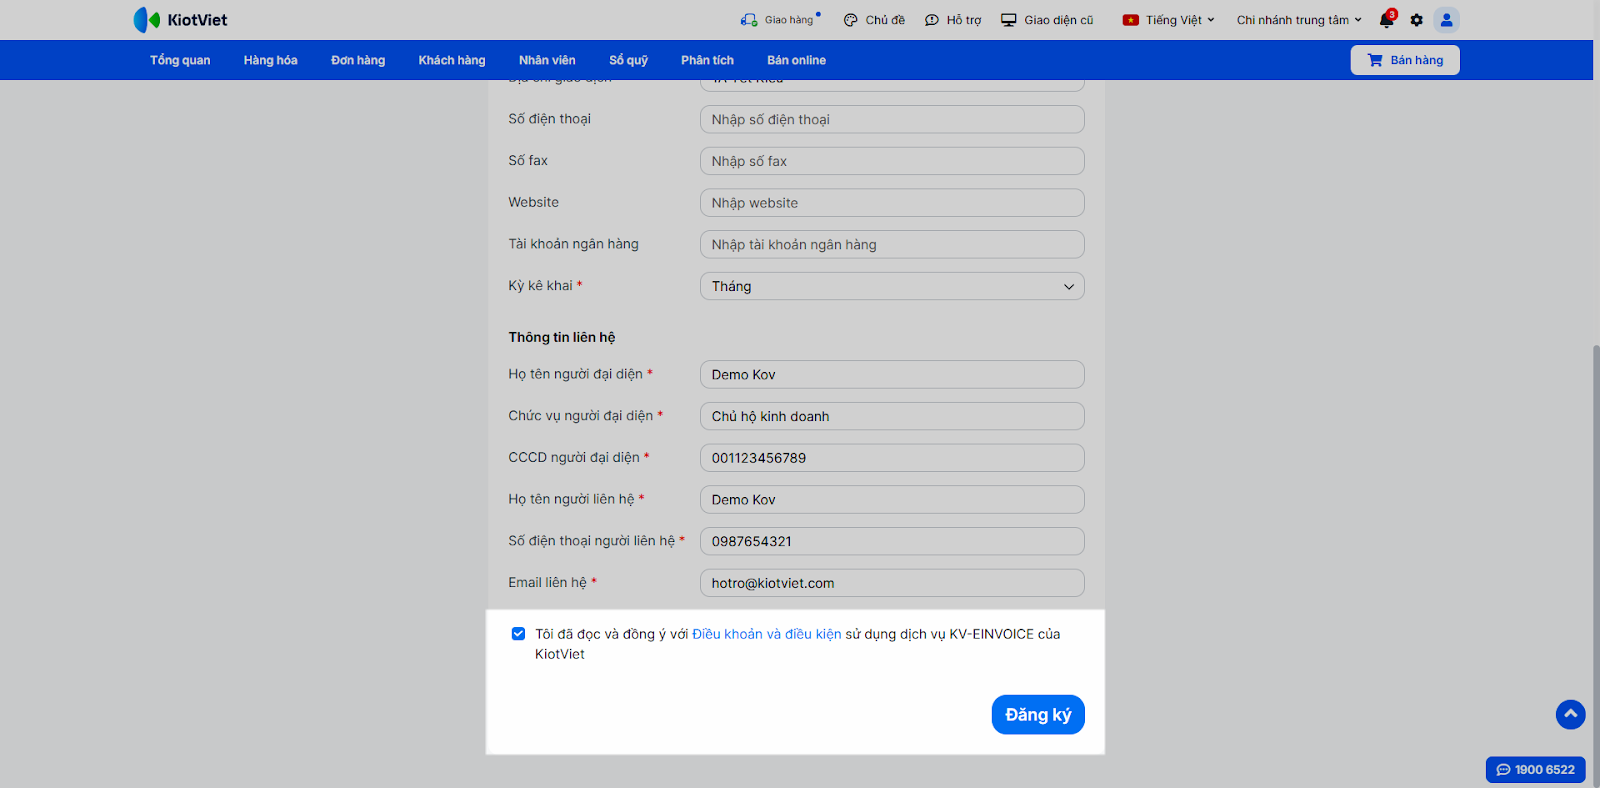
Task: Open the Hỗ trợ support chat icon
Action: point(932,20)
